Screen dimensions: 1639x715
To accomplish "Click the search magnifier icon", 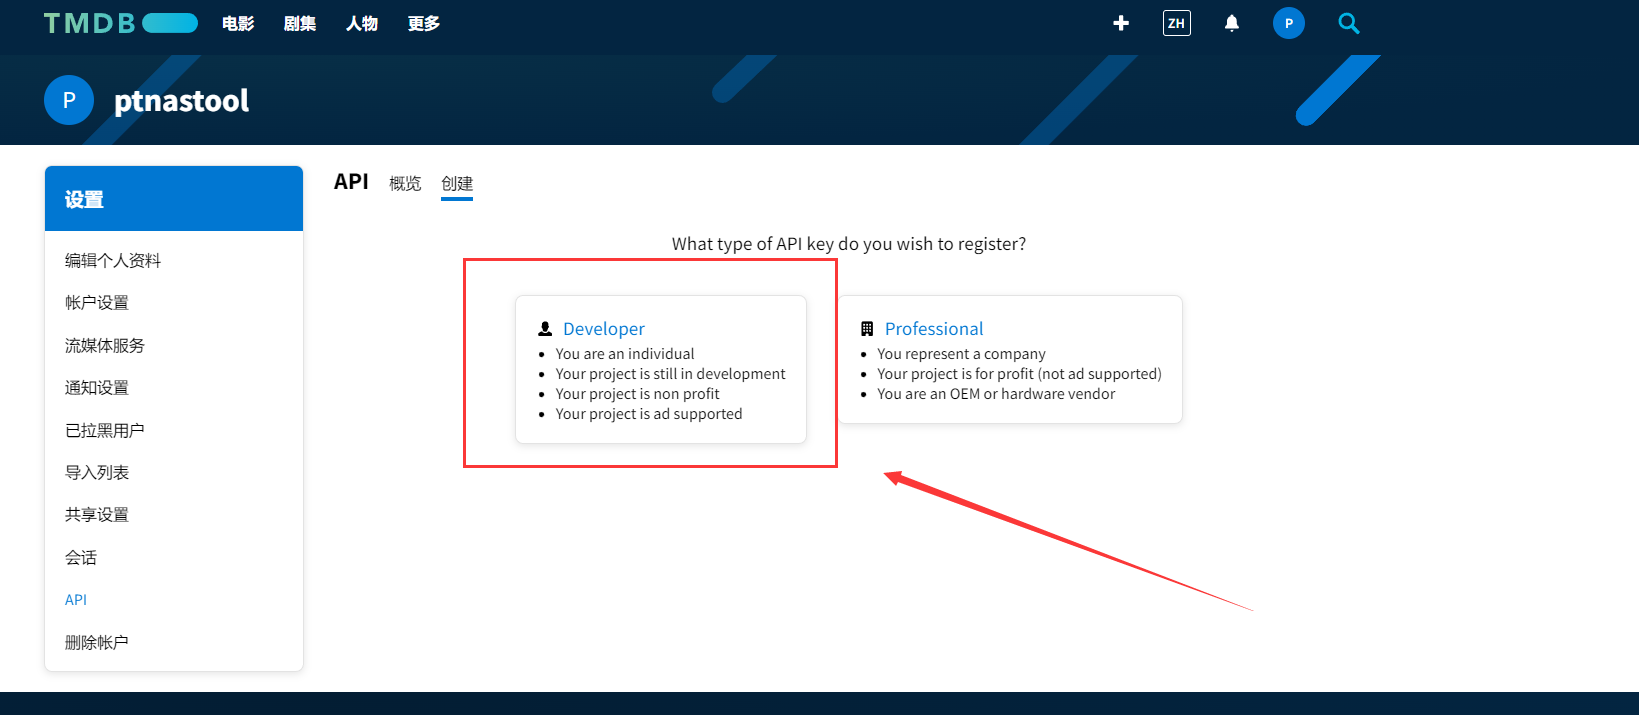I will [1348, 23].
